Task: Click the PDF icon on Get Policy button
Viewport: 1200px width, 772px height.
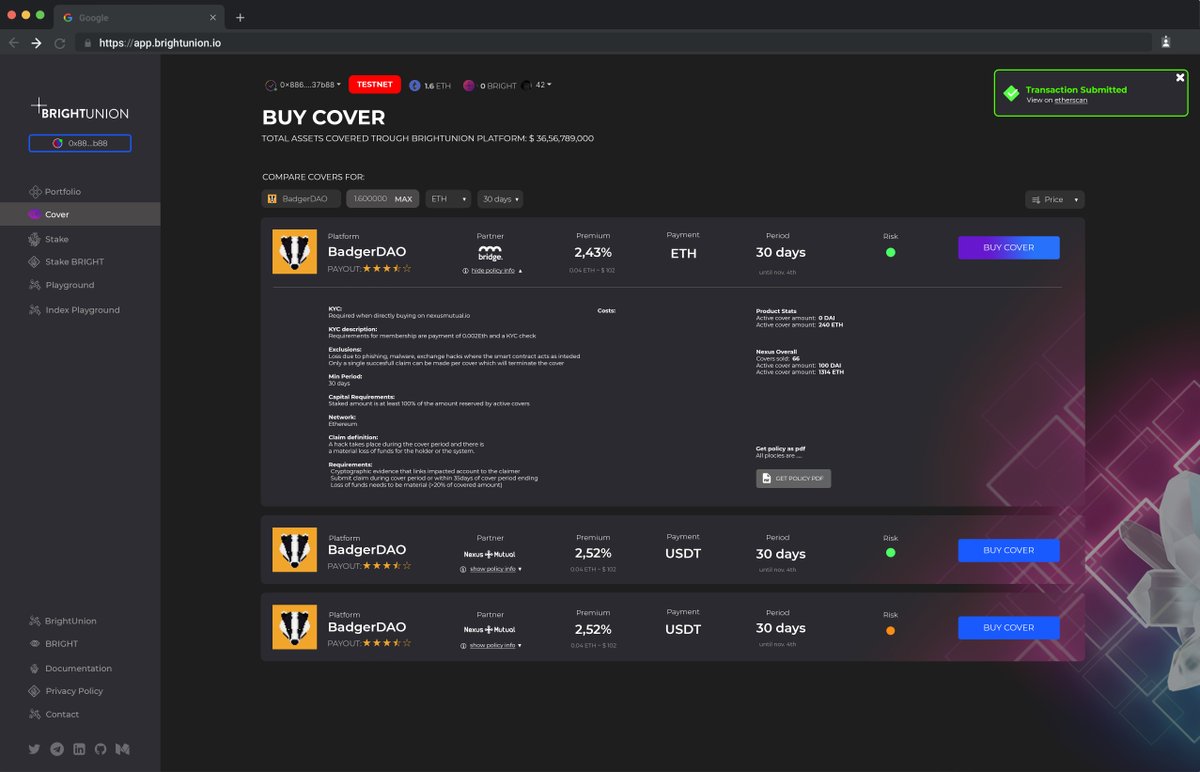Action: coord(766,479)
